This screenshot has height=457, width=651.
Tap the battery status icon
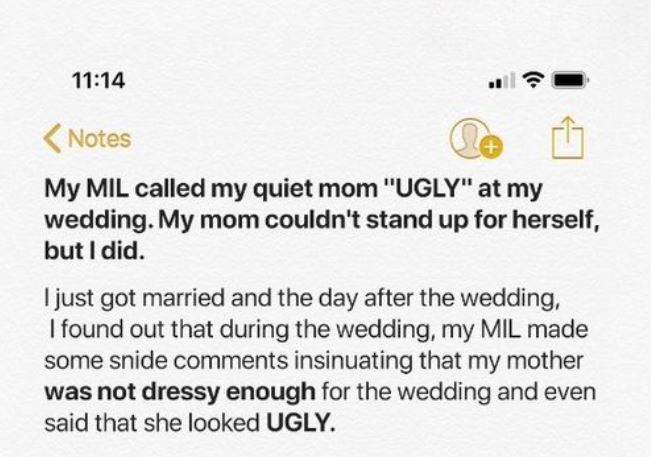(569, 80)
